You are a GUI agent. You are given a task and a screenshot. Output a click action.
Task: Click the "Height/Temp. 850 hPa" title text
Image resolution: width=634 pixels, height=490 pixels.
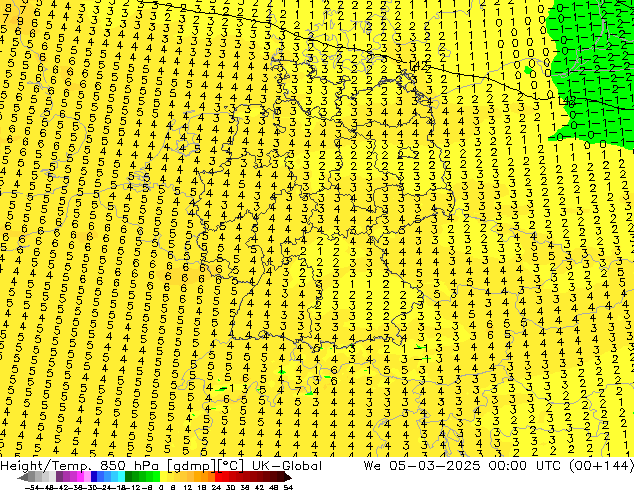pyautogui.click(x=81, y=465)
